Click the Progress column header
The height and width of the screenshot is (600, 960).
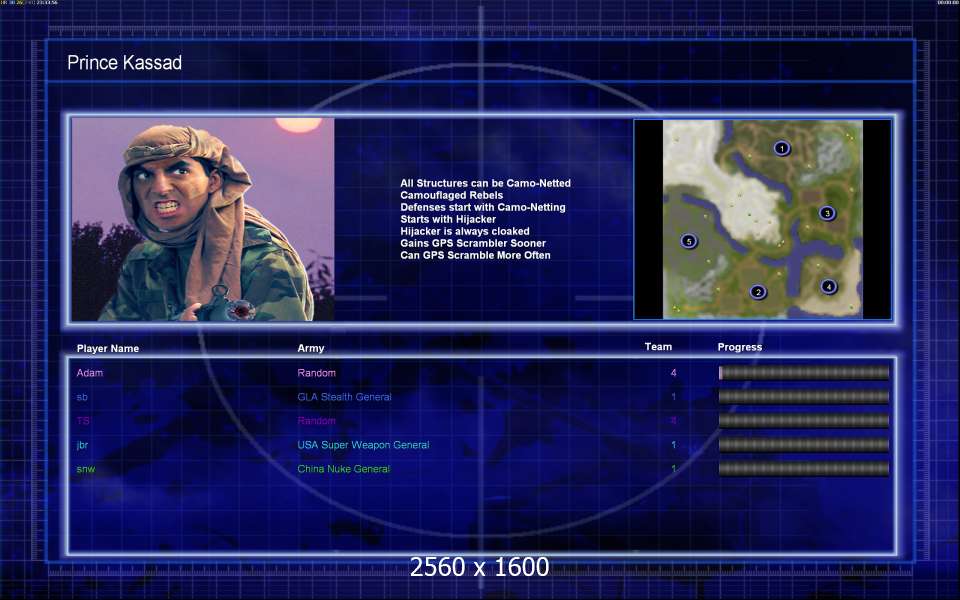pos(740,347)
